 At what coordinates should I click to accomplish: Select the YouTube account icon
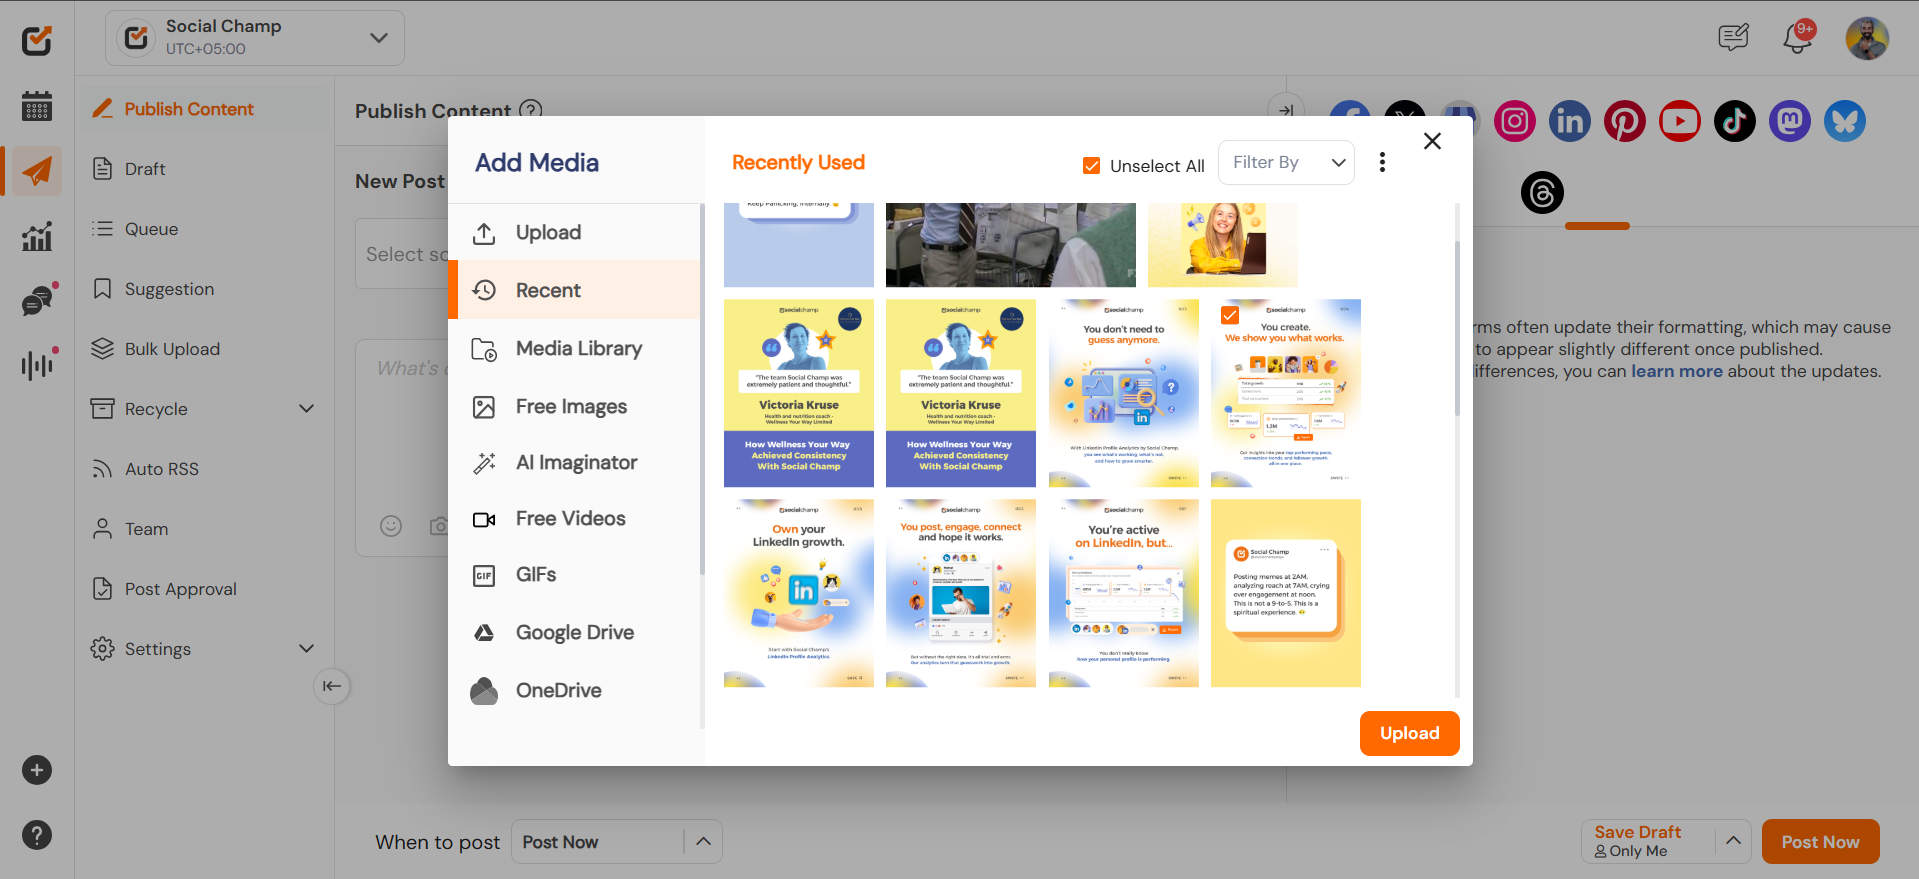[1680, 121]
